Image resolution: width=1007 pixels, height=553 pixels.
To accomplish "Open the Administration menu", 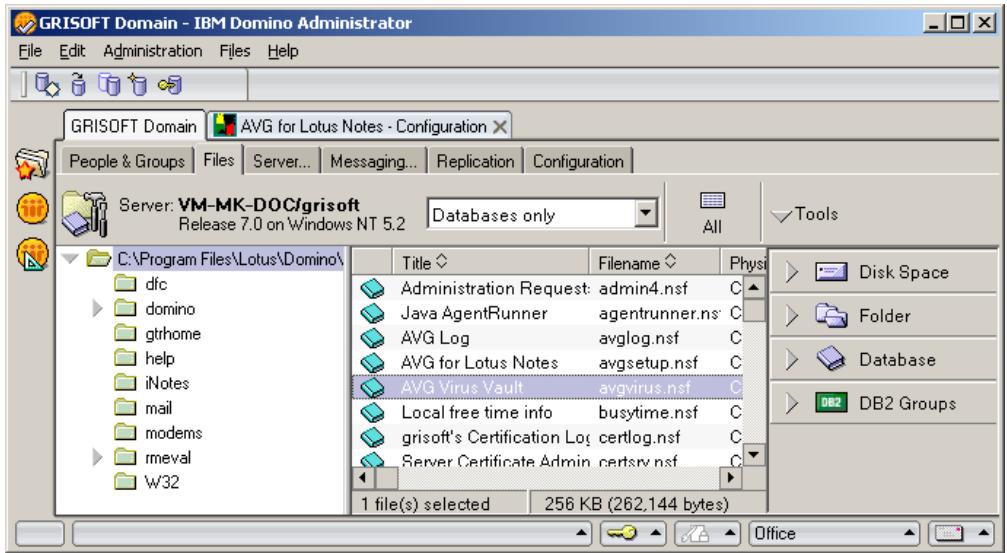I will [153, 51].
